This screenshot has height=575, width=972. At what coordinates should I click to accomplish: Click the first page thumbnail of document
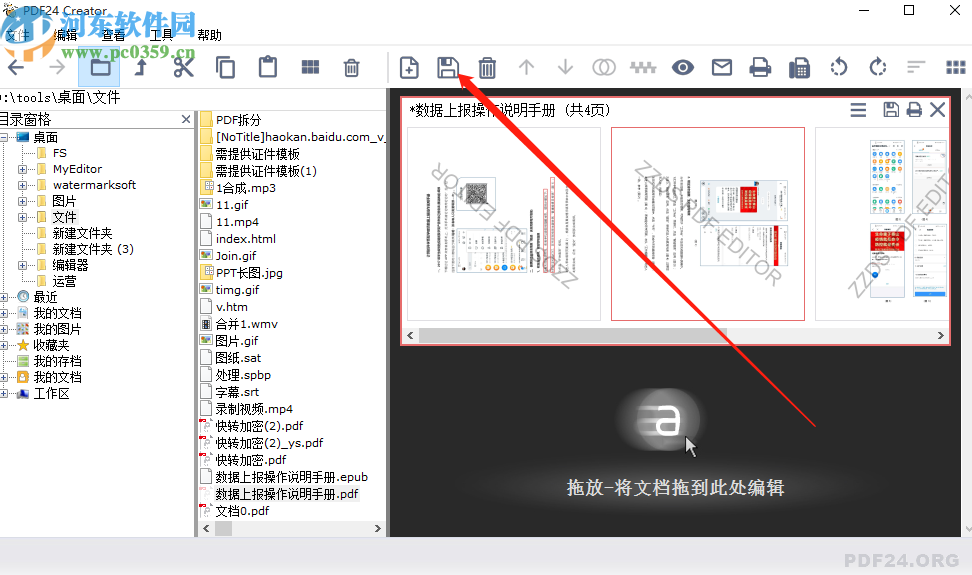click(504, 224)
